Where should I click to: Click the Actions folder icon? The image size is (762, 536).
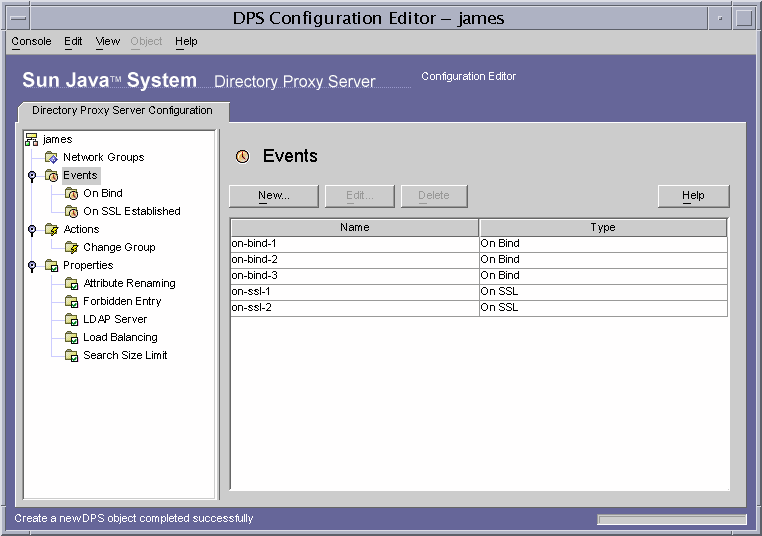(x=52, y=229)
